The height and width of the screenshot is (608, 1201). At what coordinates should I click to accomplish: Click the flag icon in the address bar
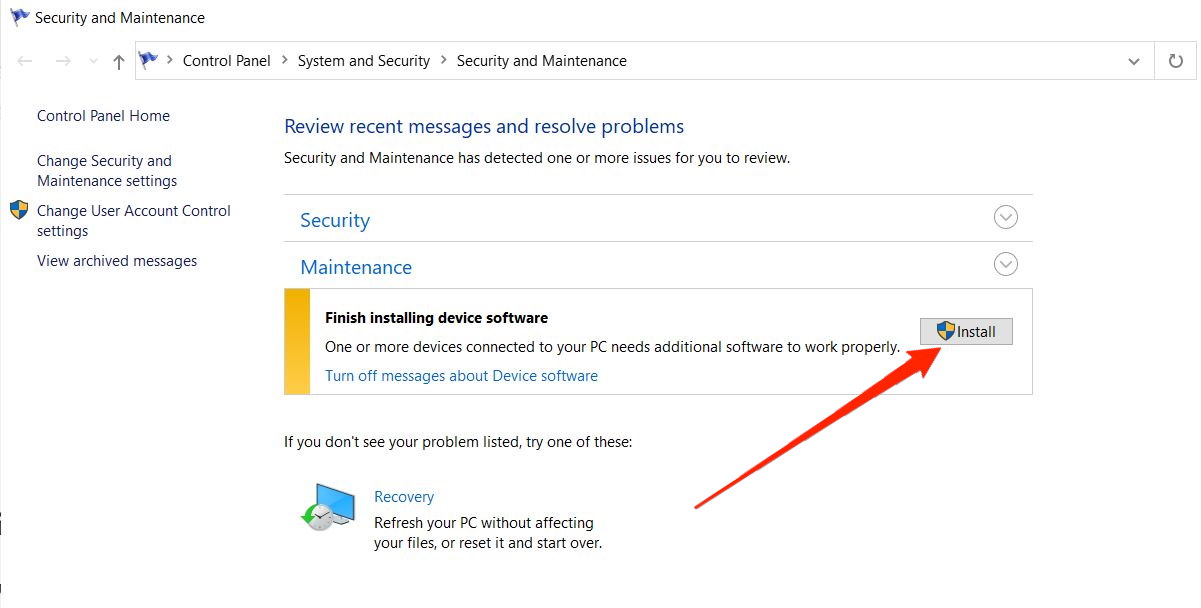tap(149, 61)
